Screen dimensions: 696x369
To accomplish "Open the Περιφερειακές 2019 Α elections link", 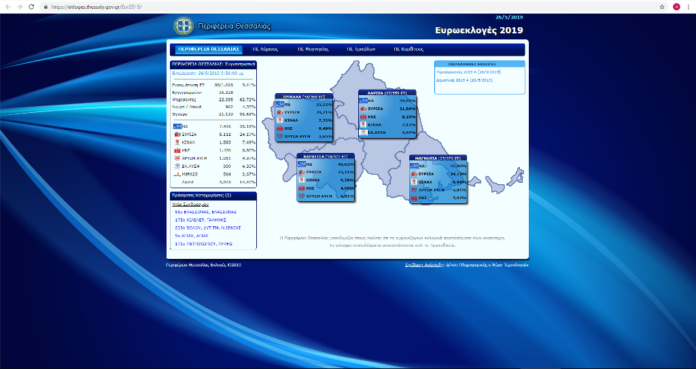I will coord(469,72).
